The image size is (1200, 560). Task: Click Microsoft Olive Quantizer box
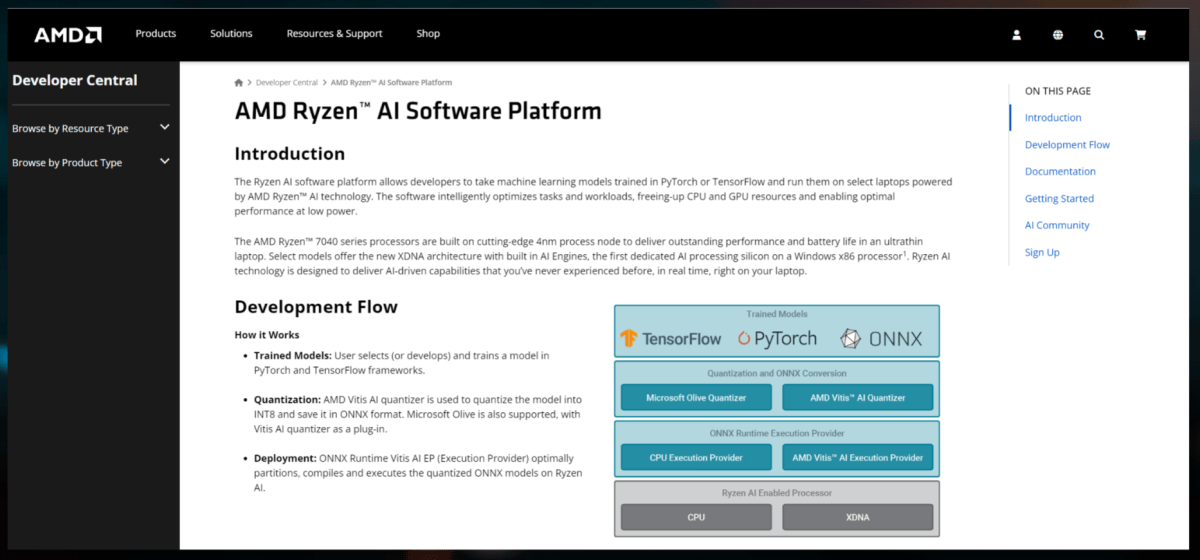(x=696, y=397)
